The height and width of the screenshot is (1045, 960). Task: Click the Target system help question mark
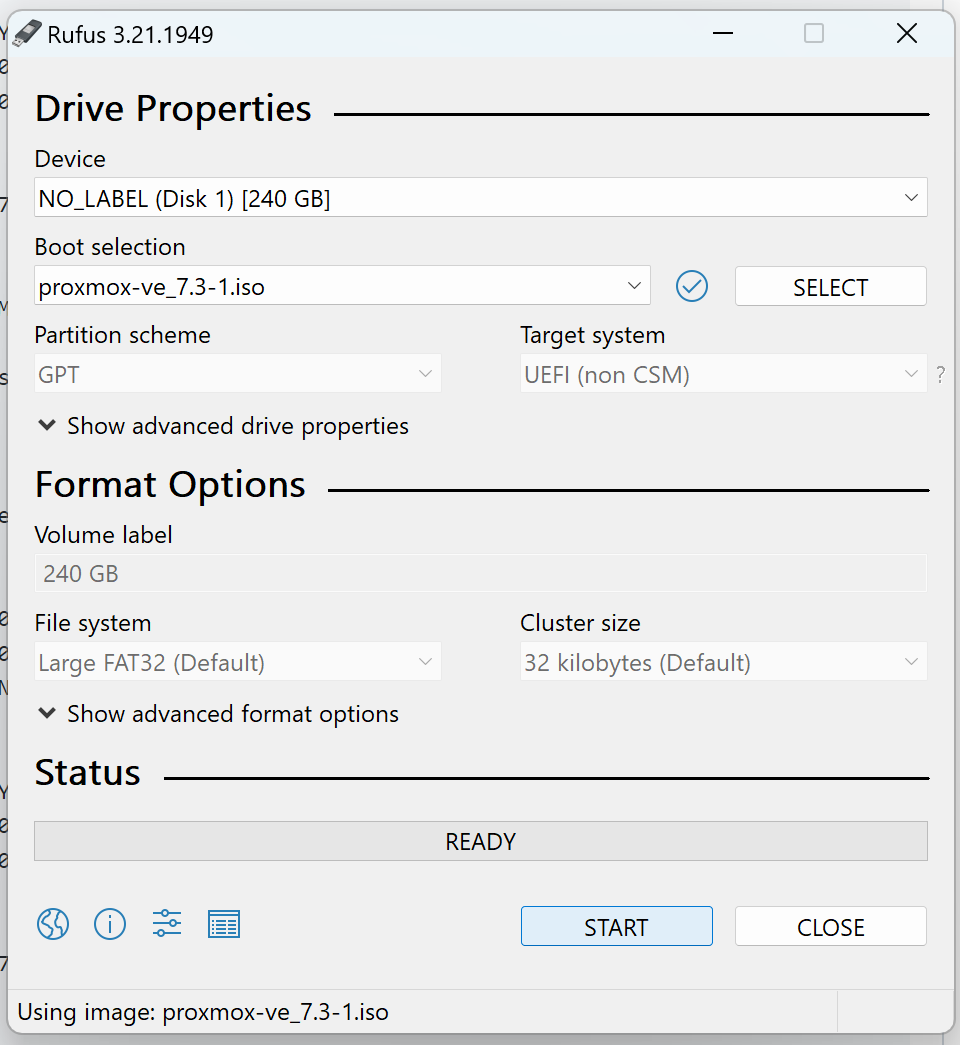click(940, 376)
